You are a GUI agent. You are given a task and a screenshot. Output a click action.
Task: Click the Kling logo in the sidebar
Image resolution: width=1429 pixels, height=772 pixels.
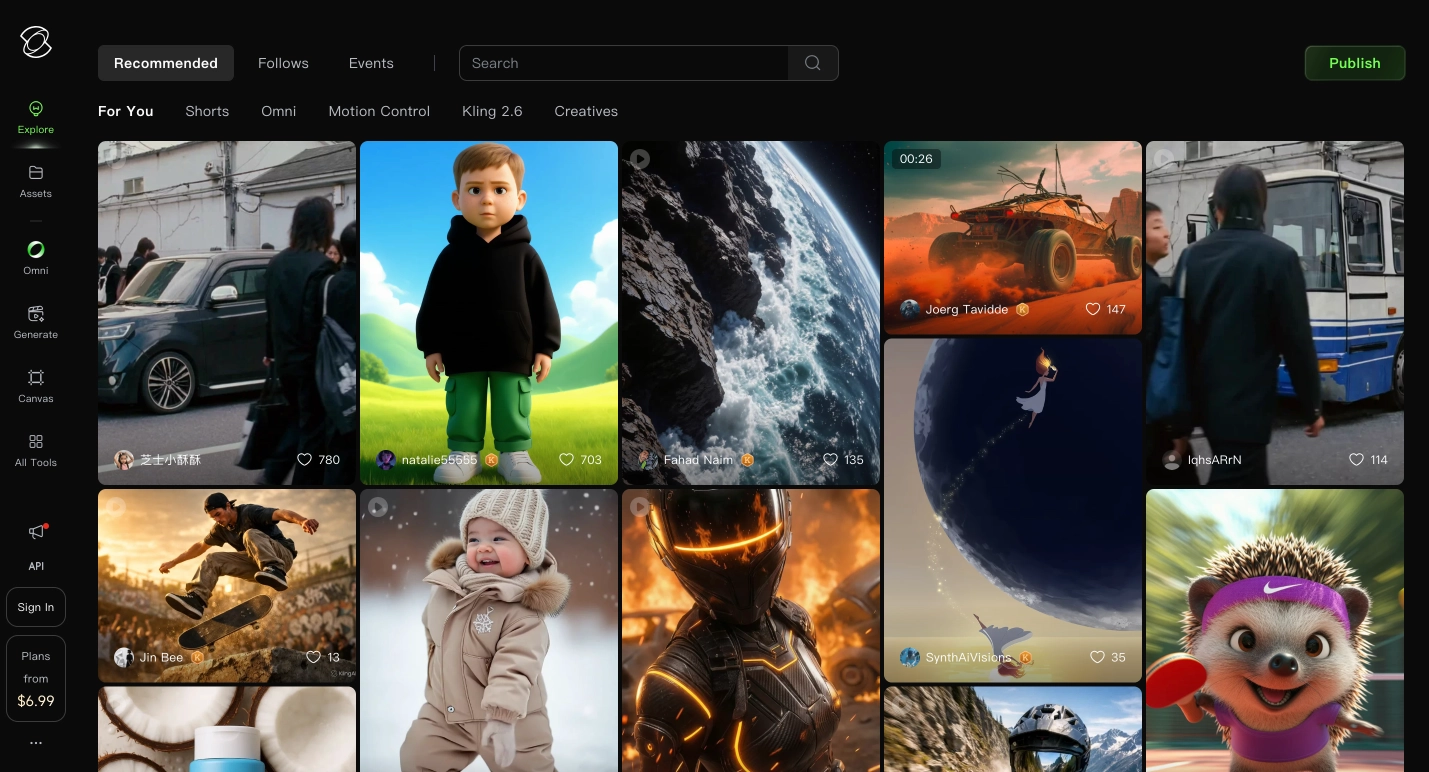(x=36, y=42)
